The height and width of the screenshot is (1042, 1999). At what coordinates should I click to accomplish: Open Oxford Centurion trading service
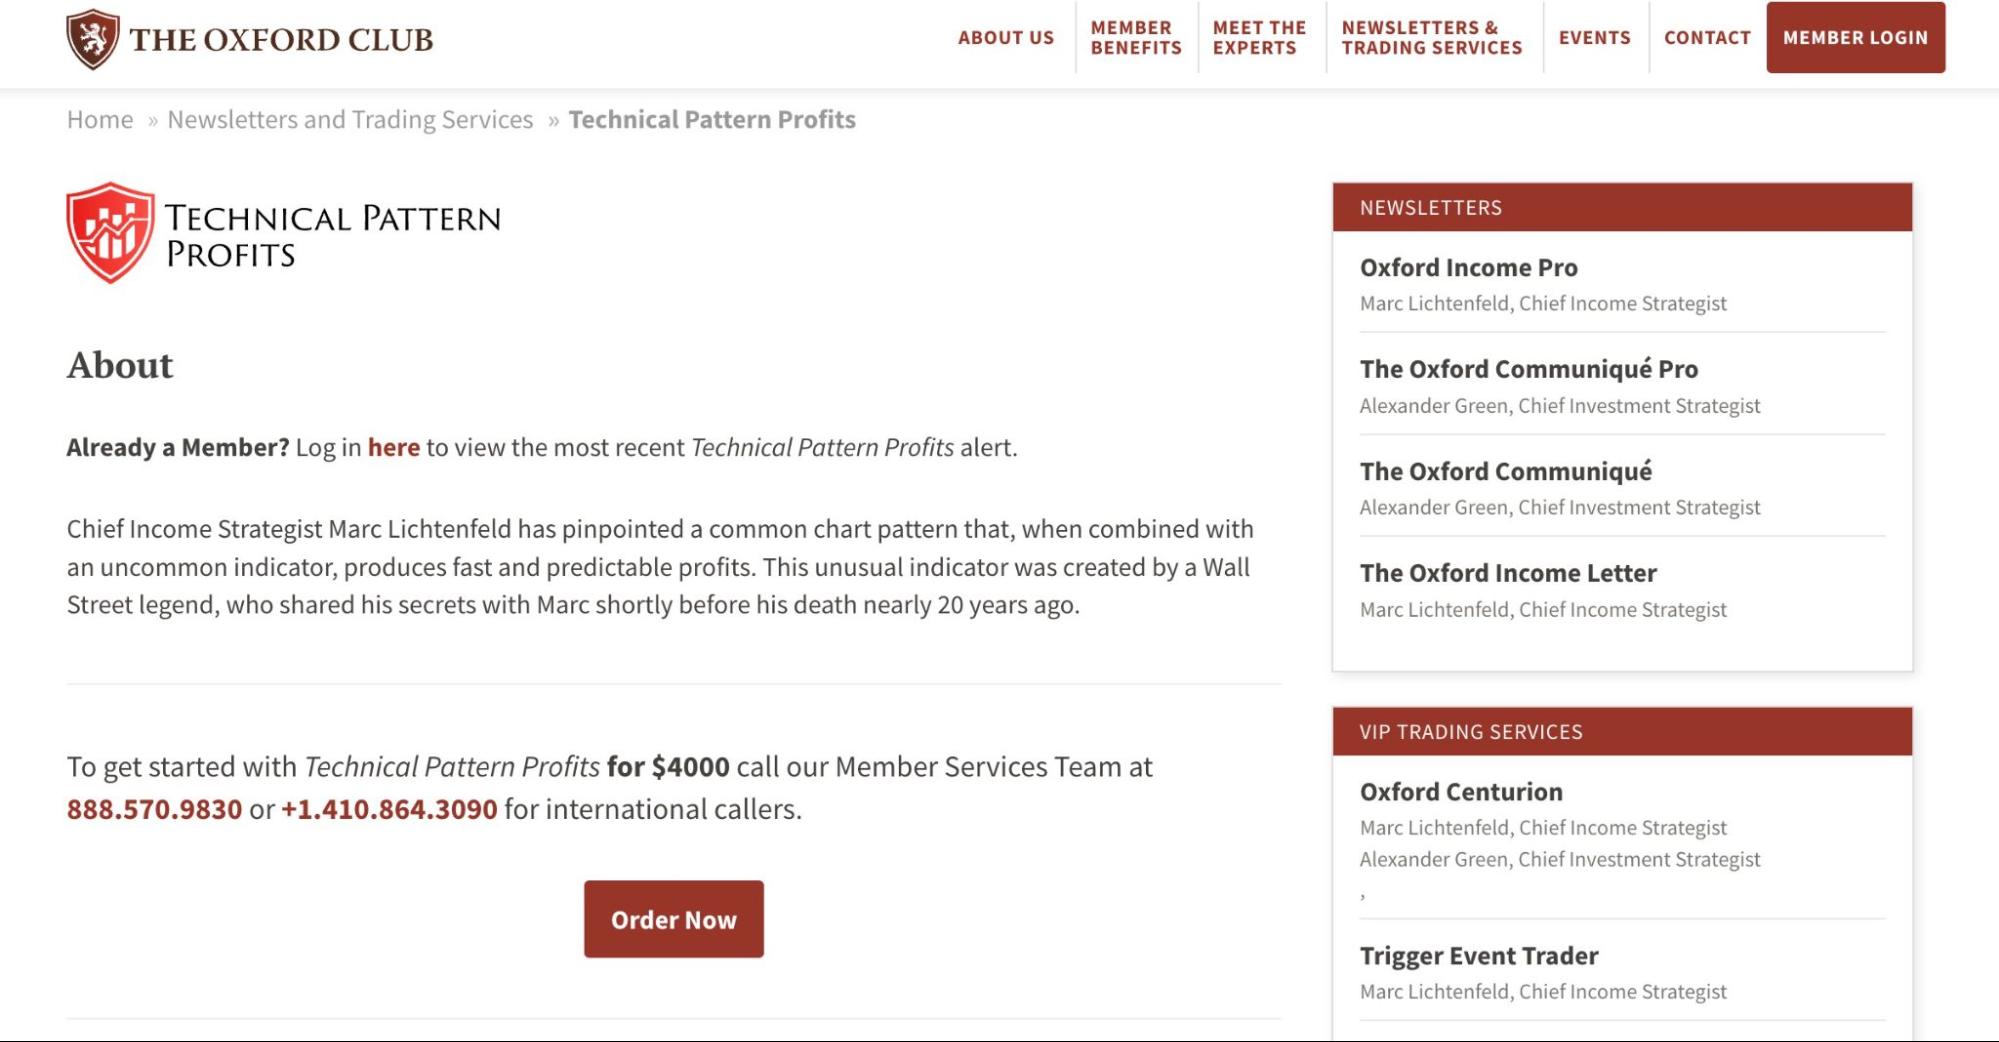(x=1461, y=792)
